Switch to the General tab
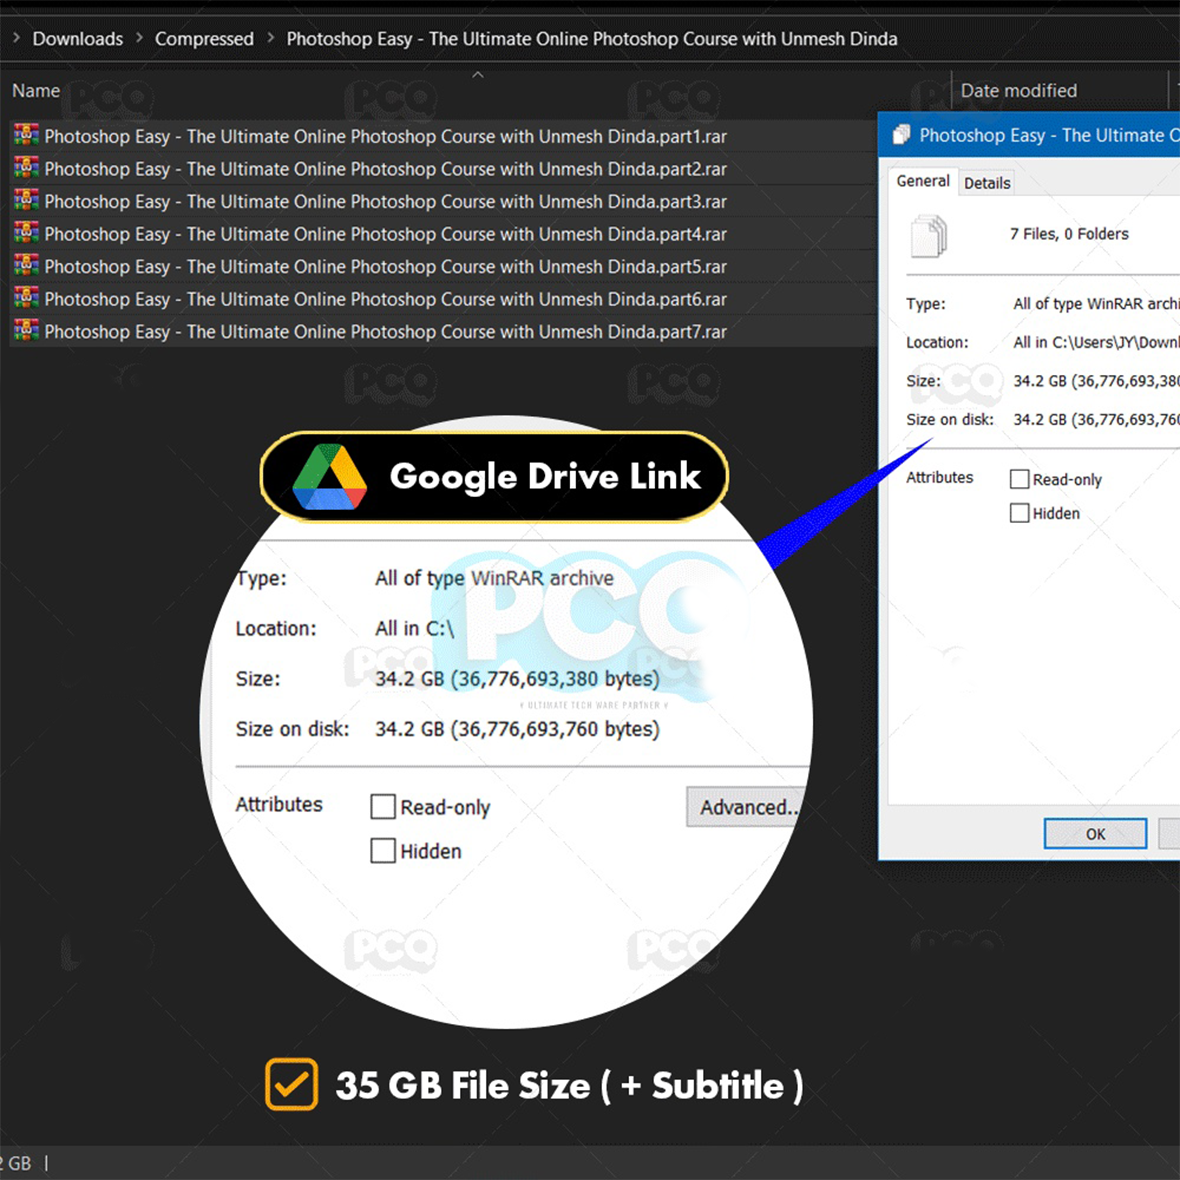The height and width of the screenshot is (1180, 1180). coord(923,181)
